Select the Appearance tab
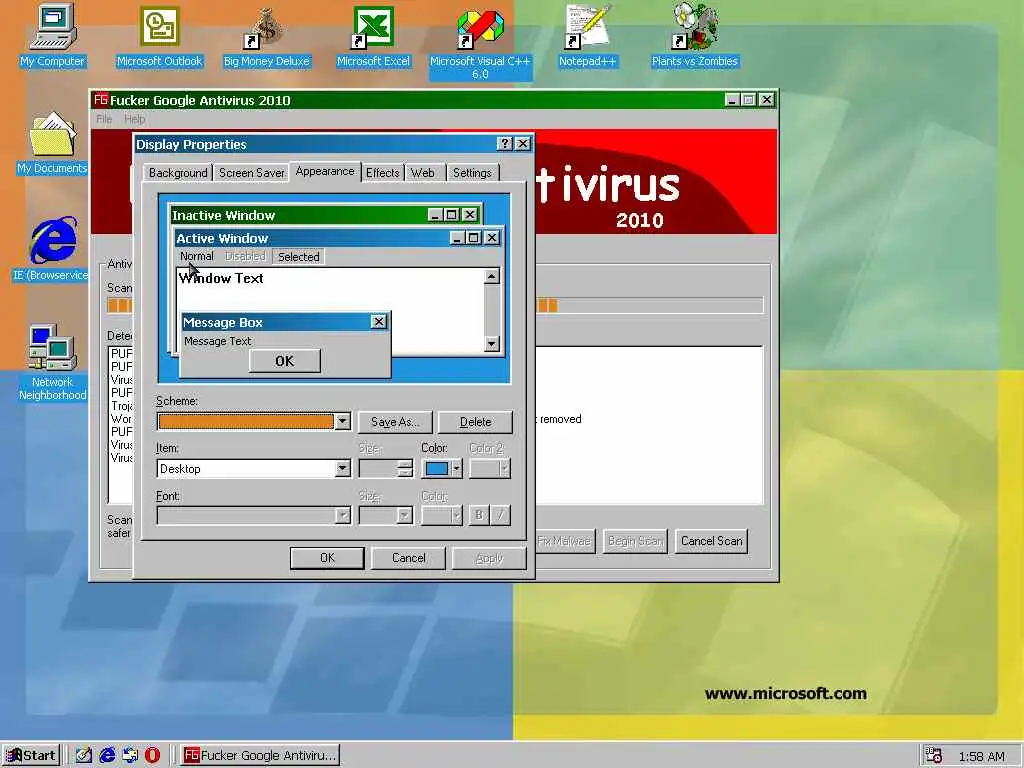Screen dimensions: 1024x768 (325, 171)
